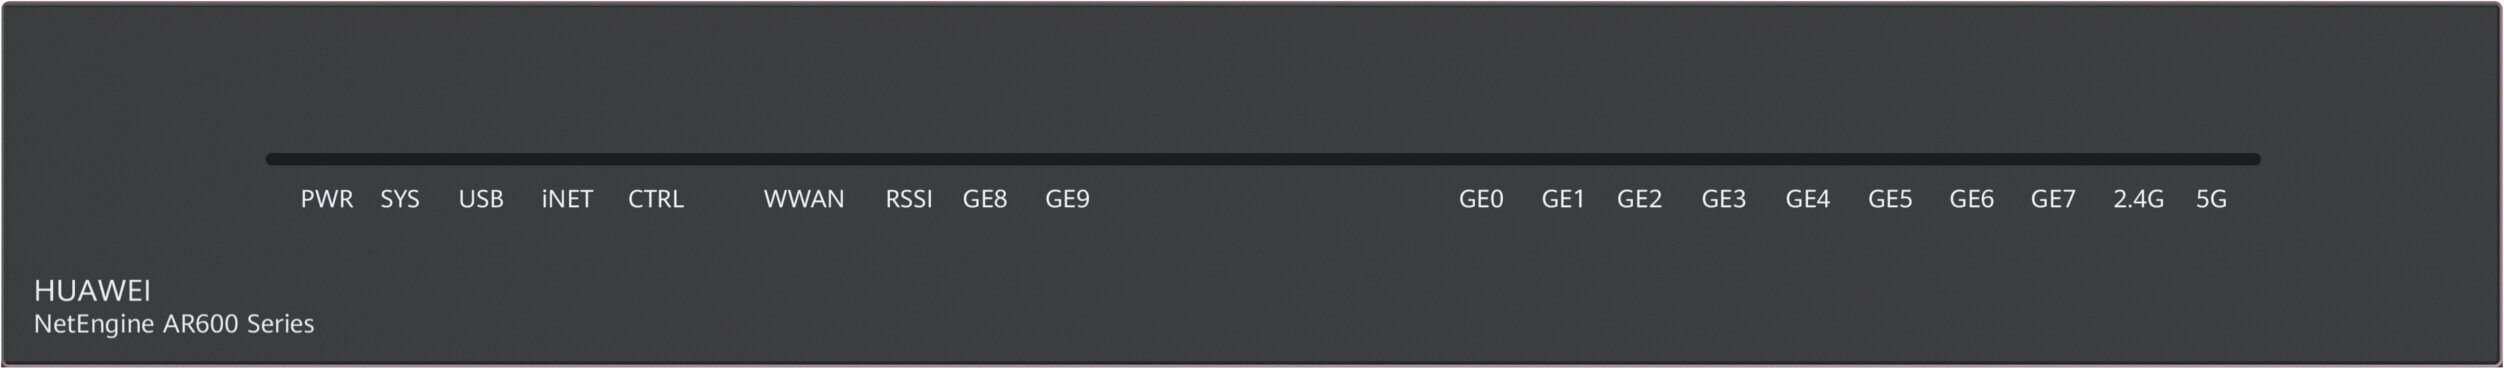Image resolution: width=2504 pixels, height=368 pixels.
Task: Click the HUAWEI brand text
Action: tap(92, 291)
